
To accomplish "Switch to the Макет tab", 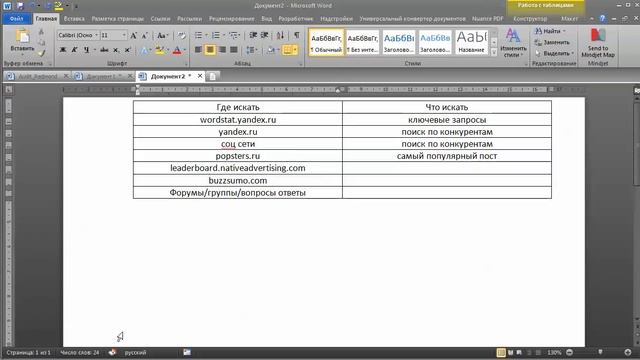I will coord(569,19).
